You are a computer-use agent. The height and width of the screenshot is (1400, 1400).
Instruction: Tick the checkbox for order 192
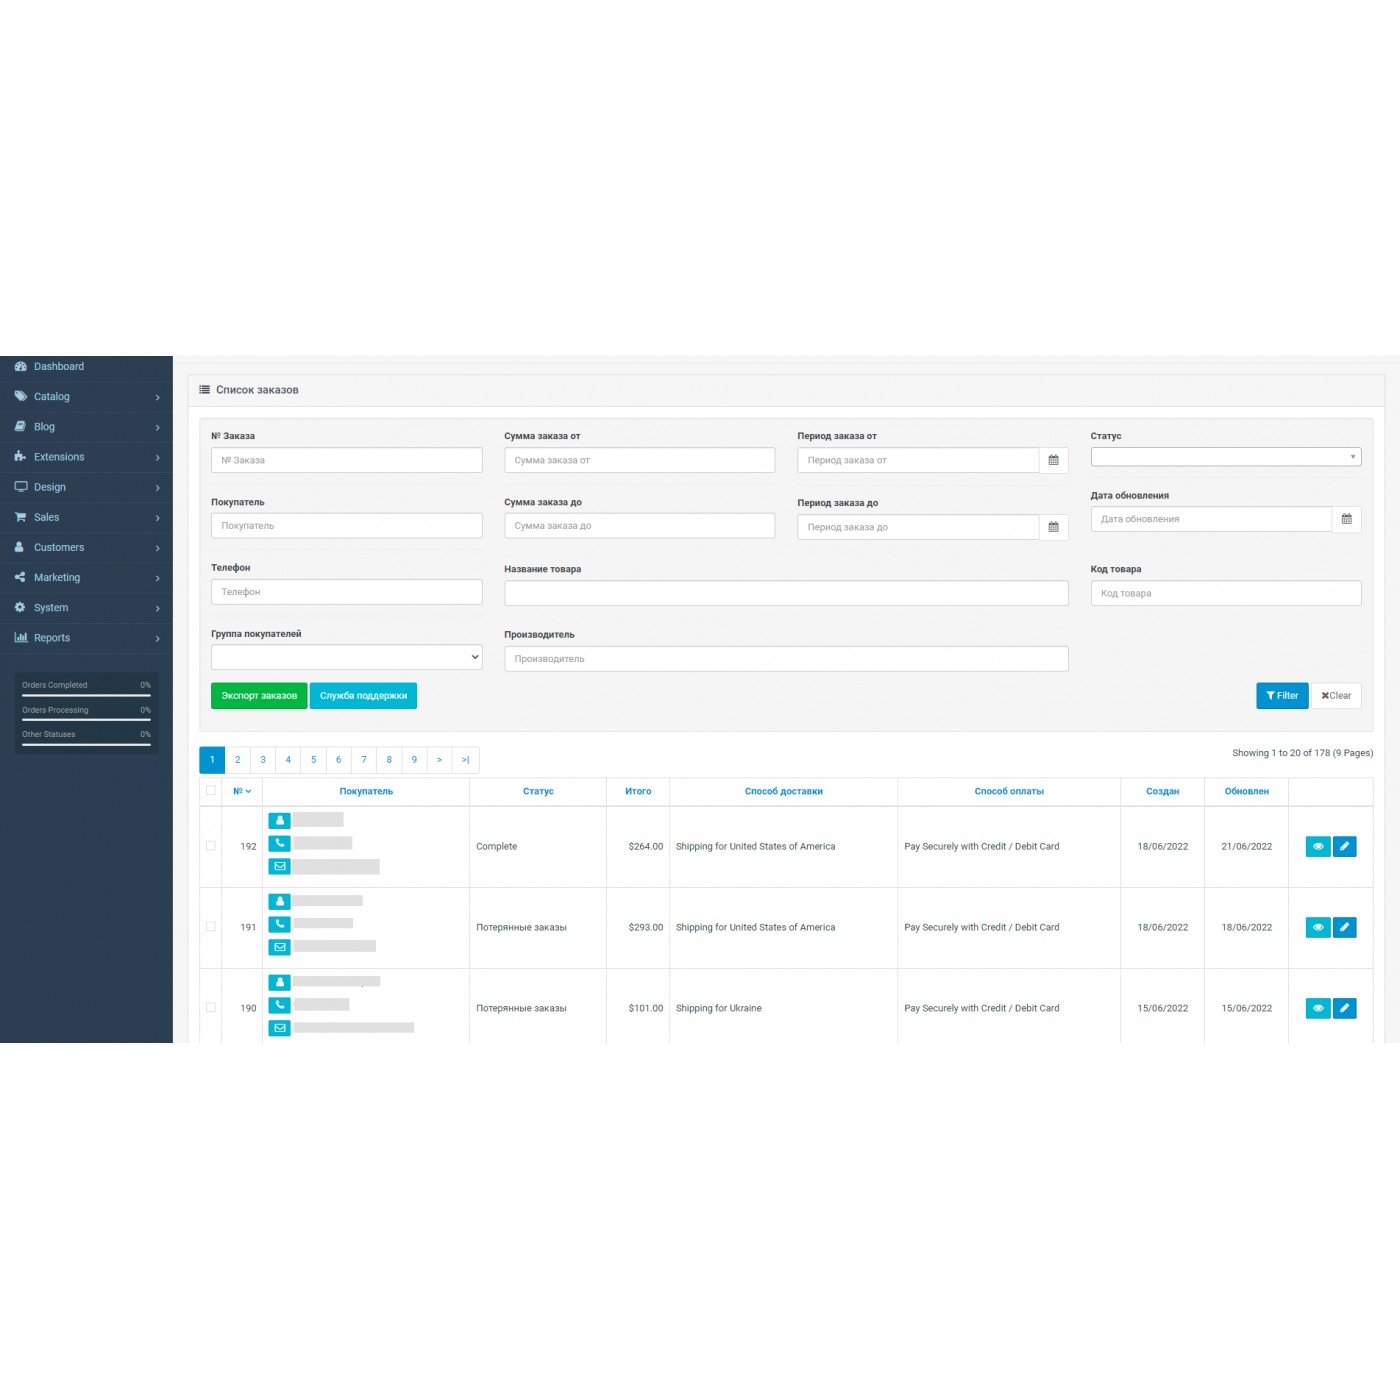pos(211,846)
